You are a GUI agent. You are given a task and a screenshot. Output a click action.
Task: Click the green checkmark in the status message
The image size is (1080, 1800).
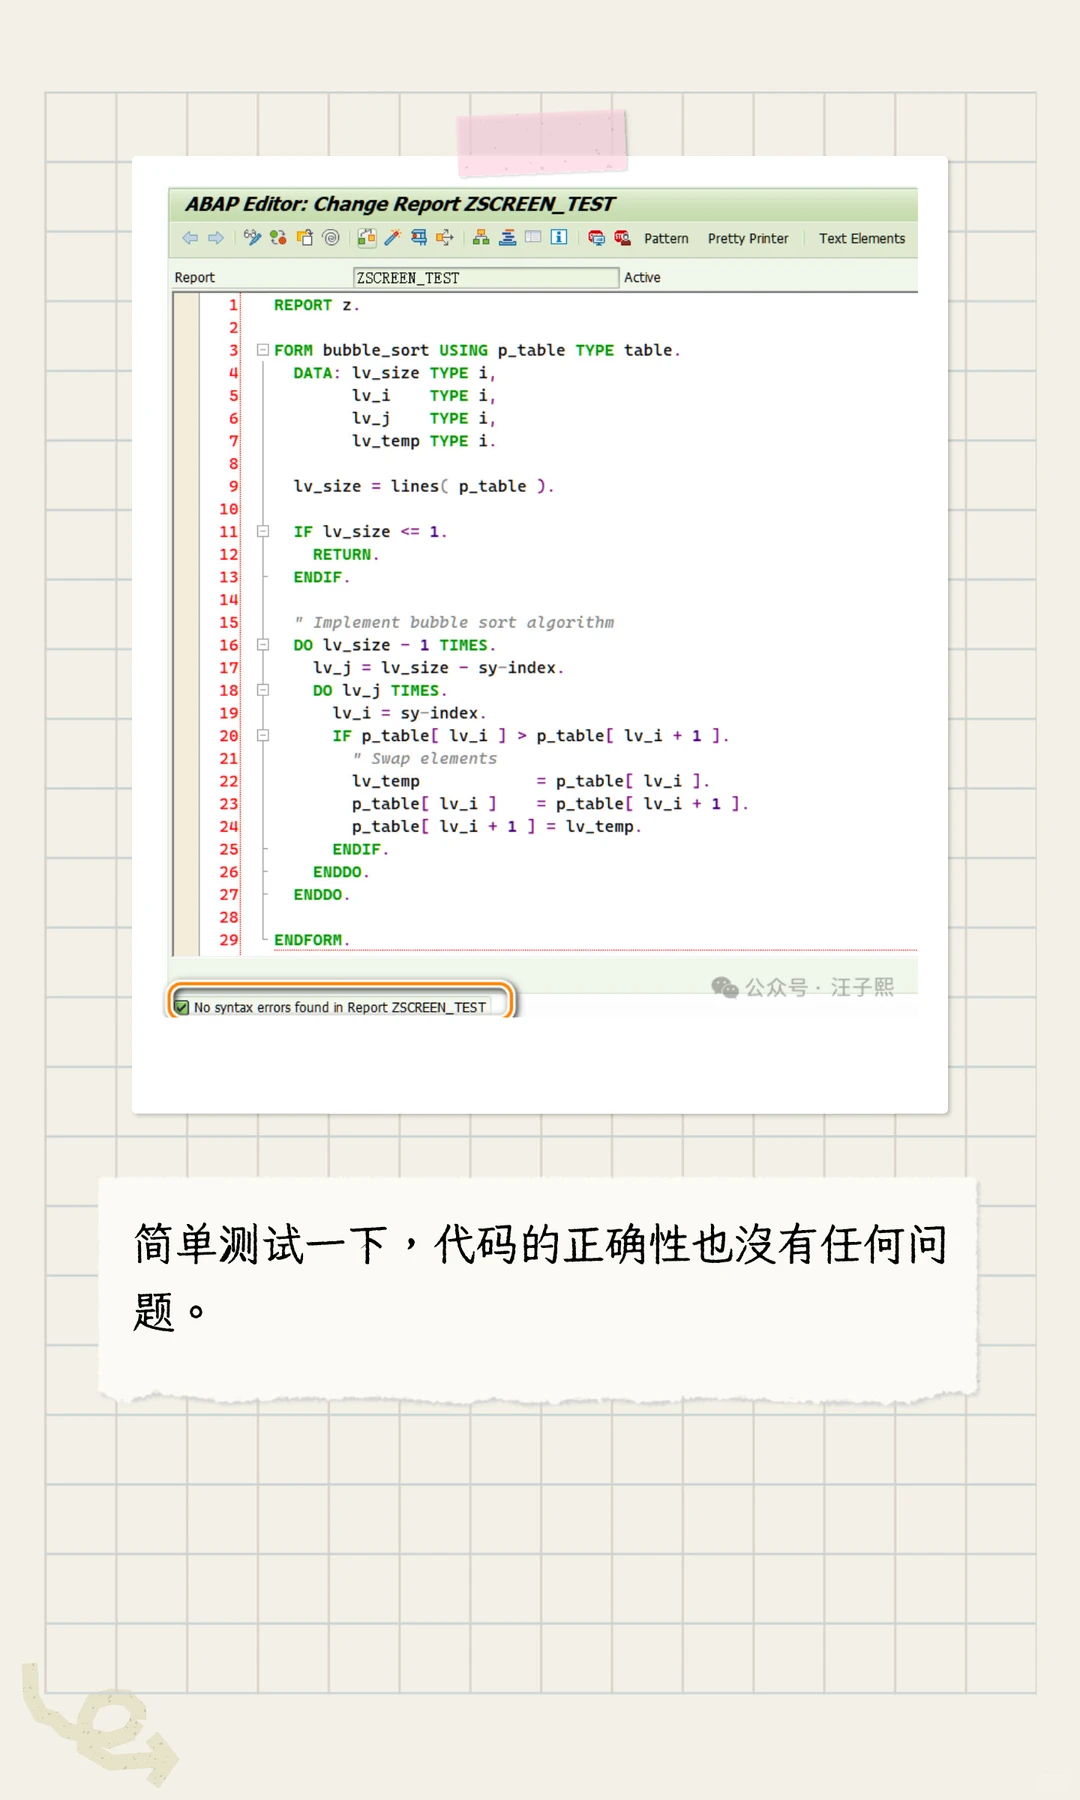[182, 1007]
